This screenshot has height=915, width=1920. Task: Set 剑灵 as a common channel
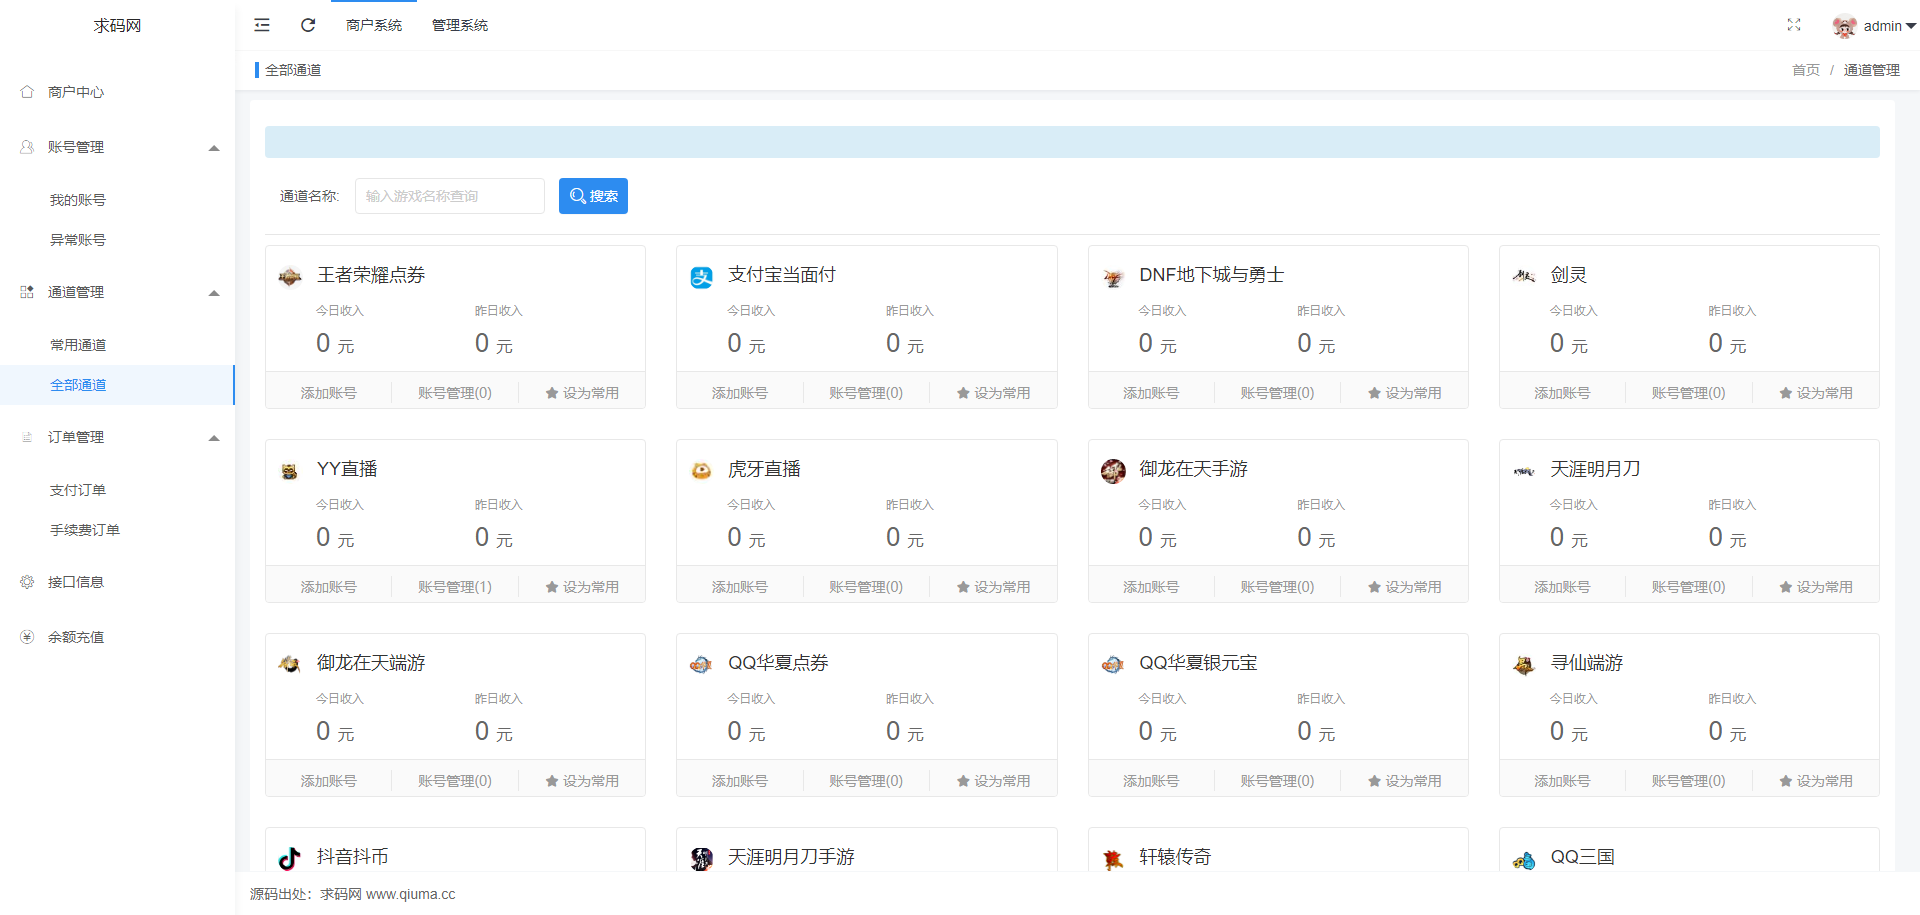1816,393
